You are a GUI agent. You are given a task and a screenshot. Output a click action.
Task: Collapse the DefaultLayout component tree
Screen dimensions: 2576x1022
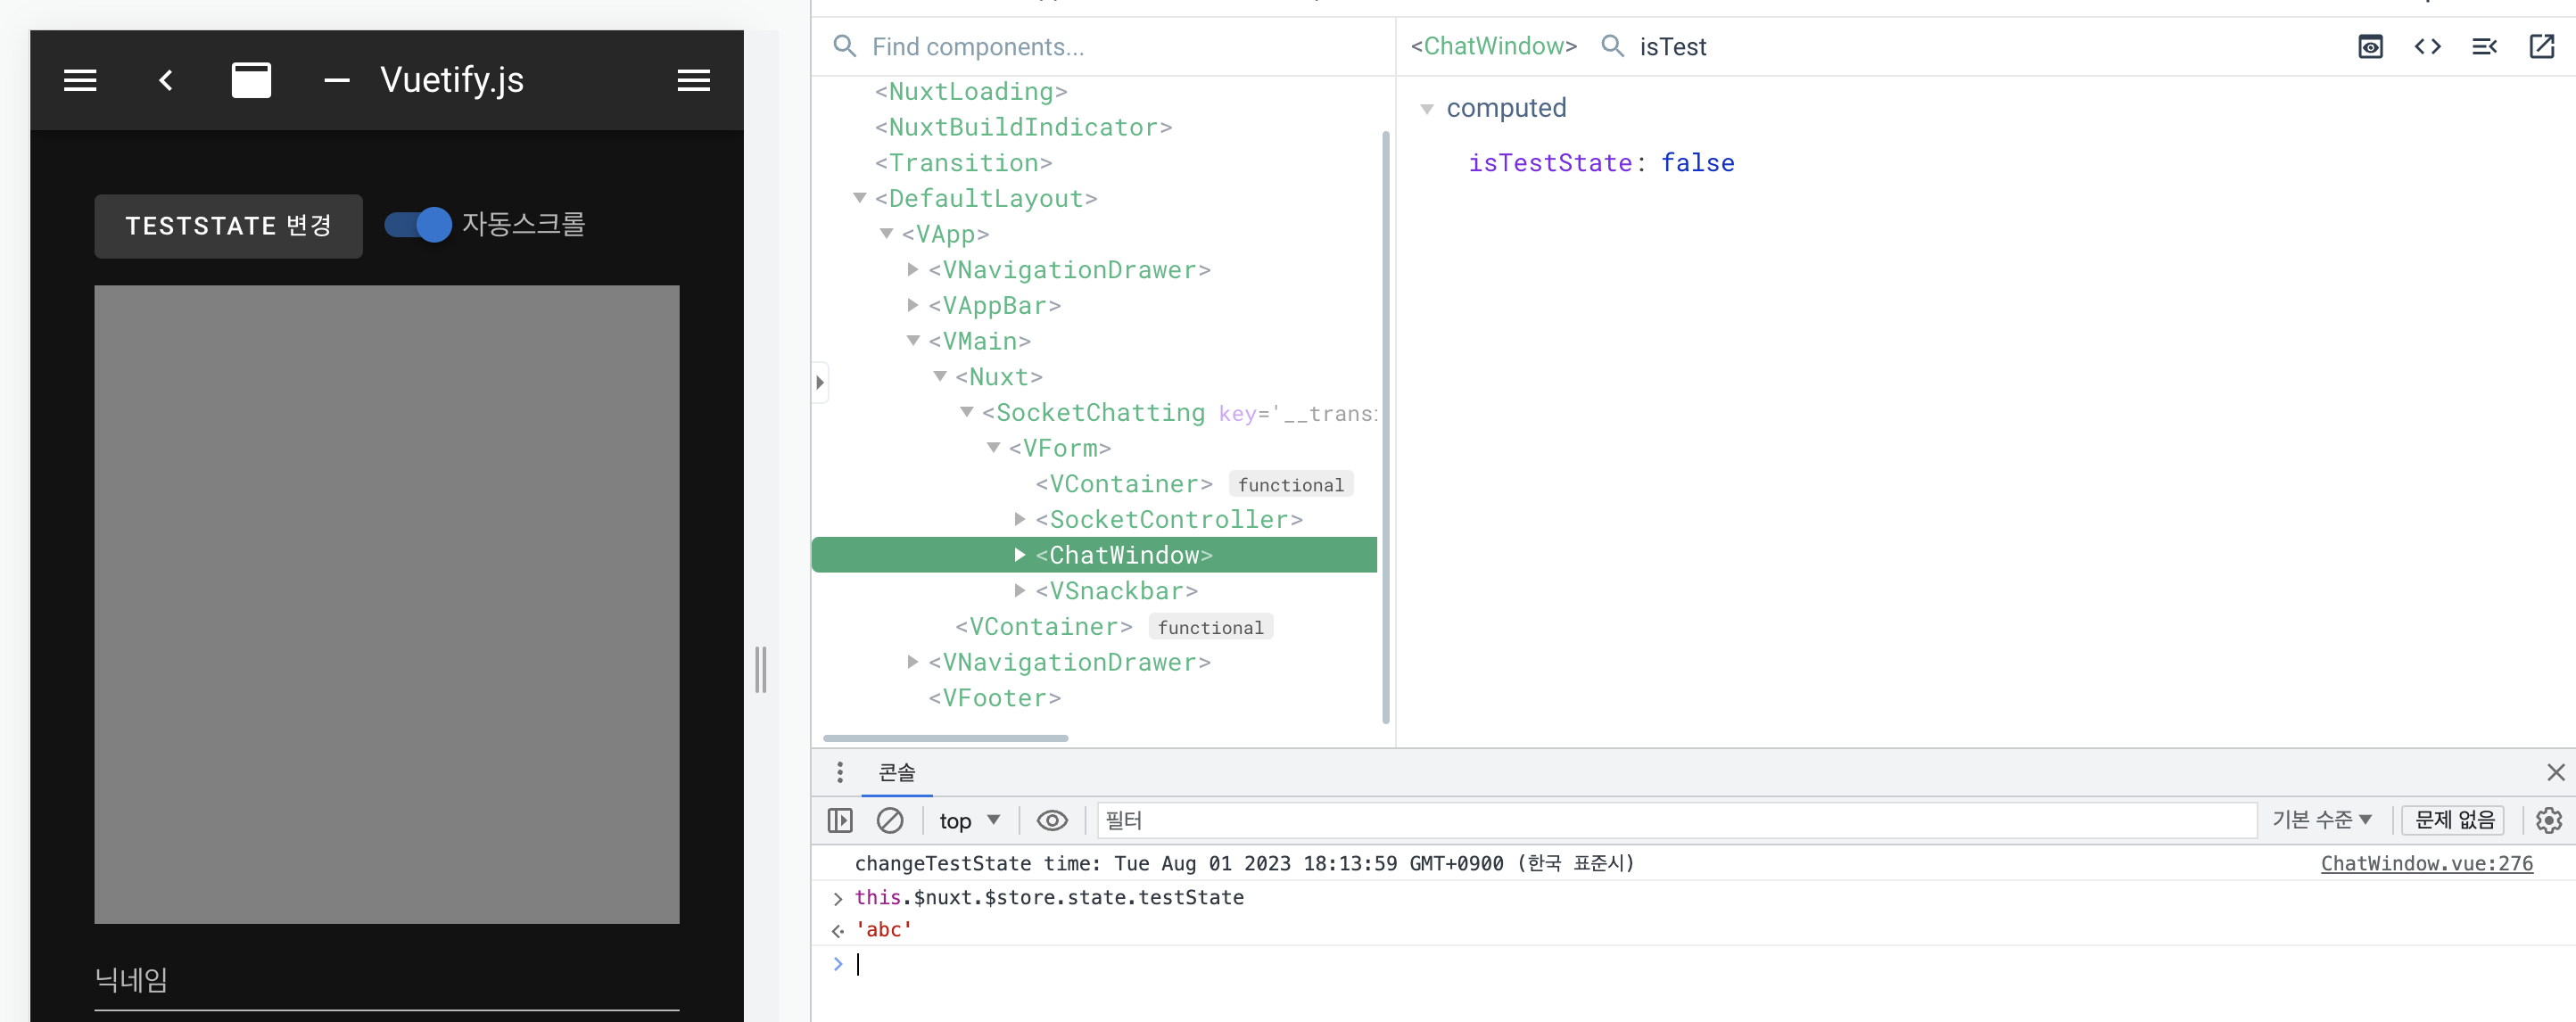pyautogui.click(x=861, y=197)
